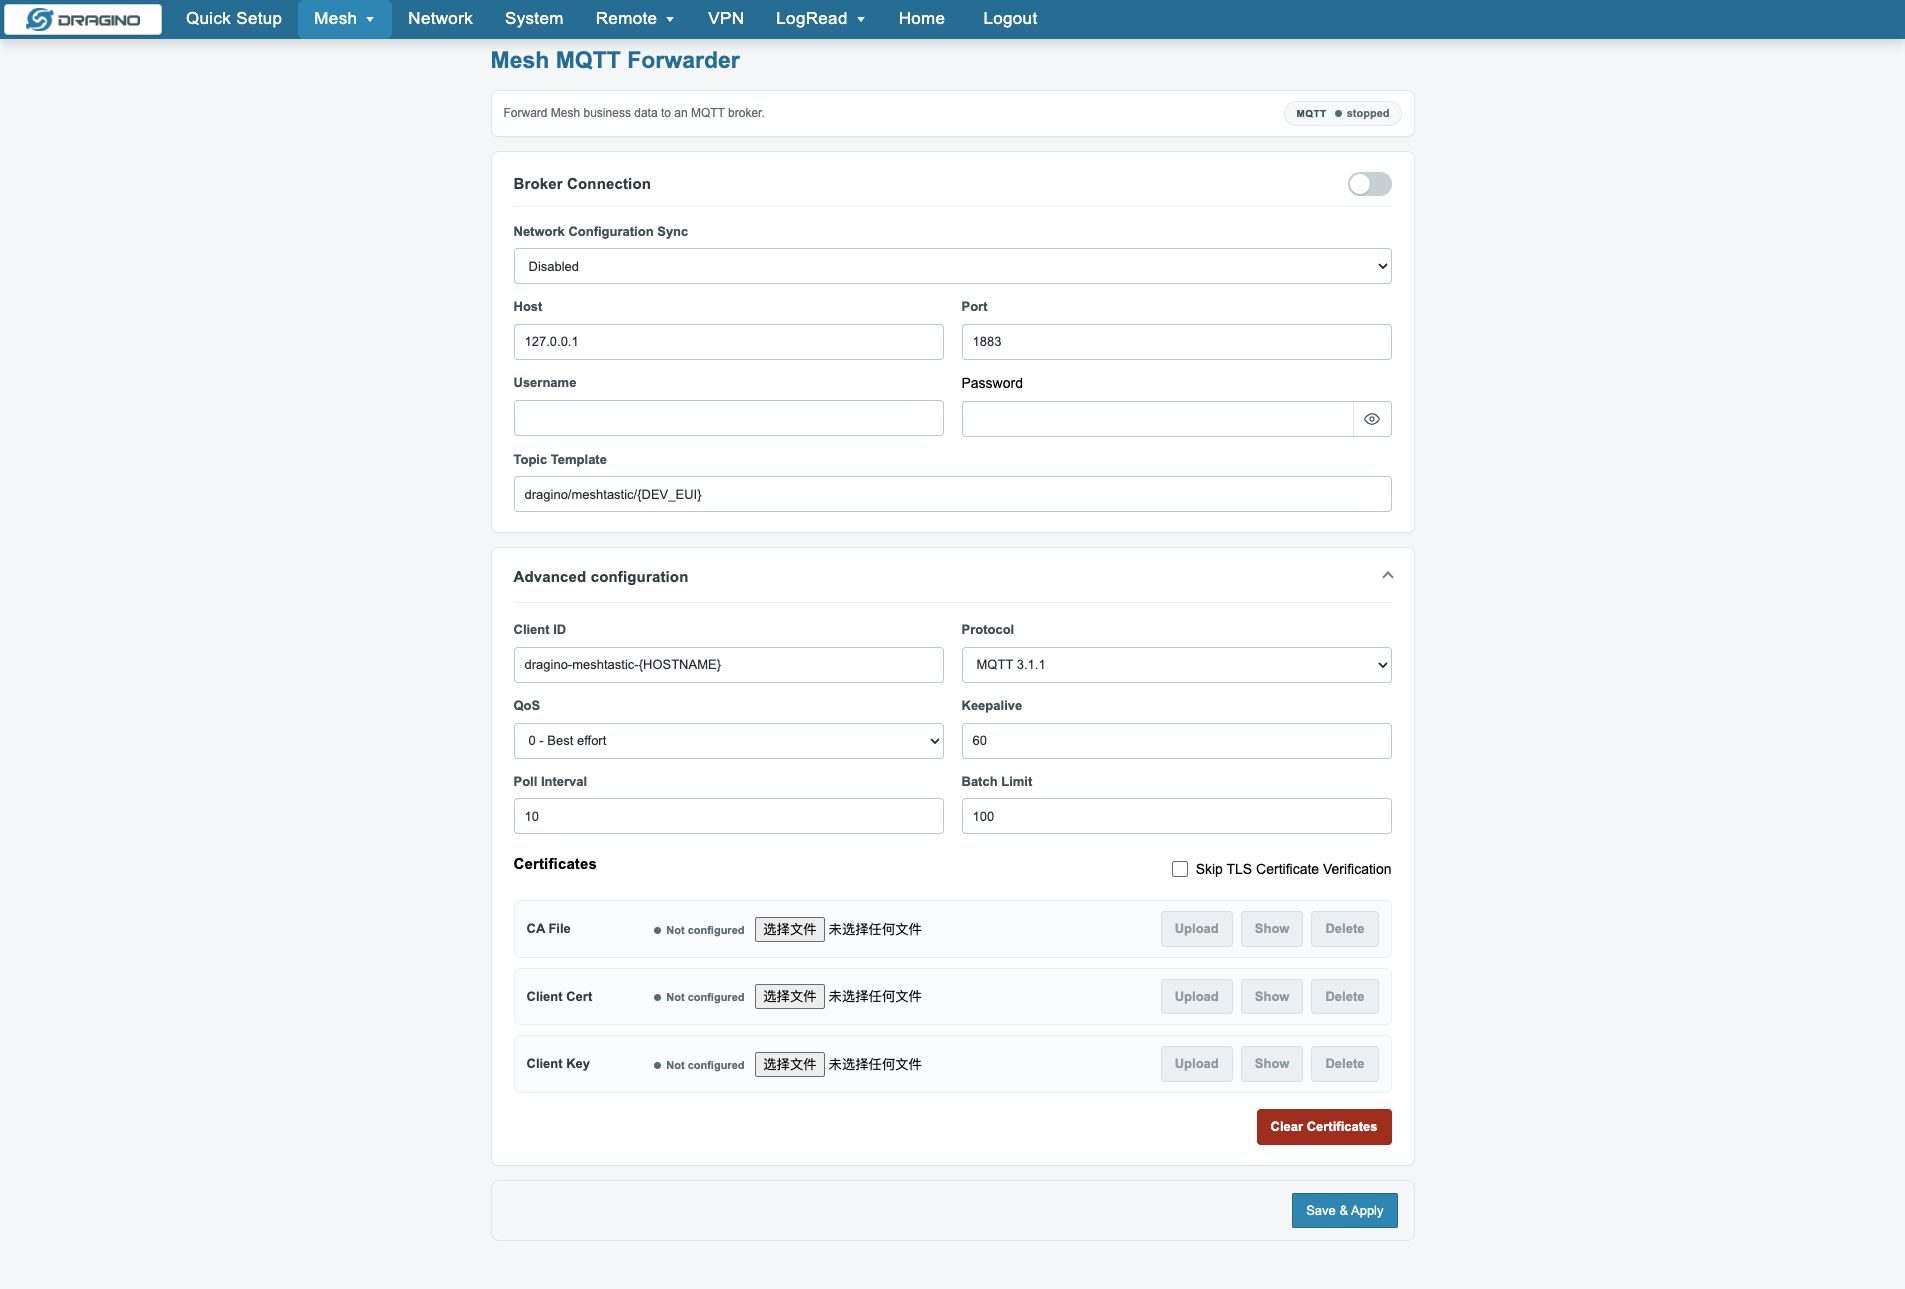Show password with the eye icon
The width and height of the screenshot is (1905, 1289).
pyautogui.click(x=1372, y=419)
